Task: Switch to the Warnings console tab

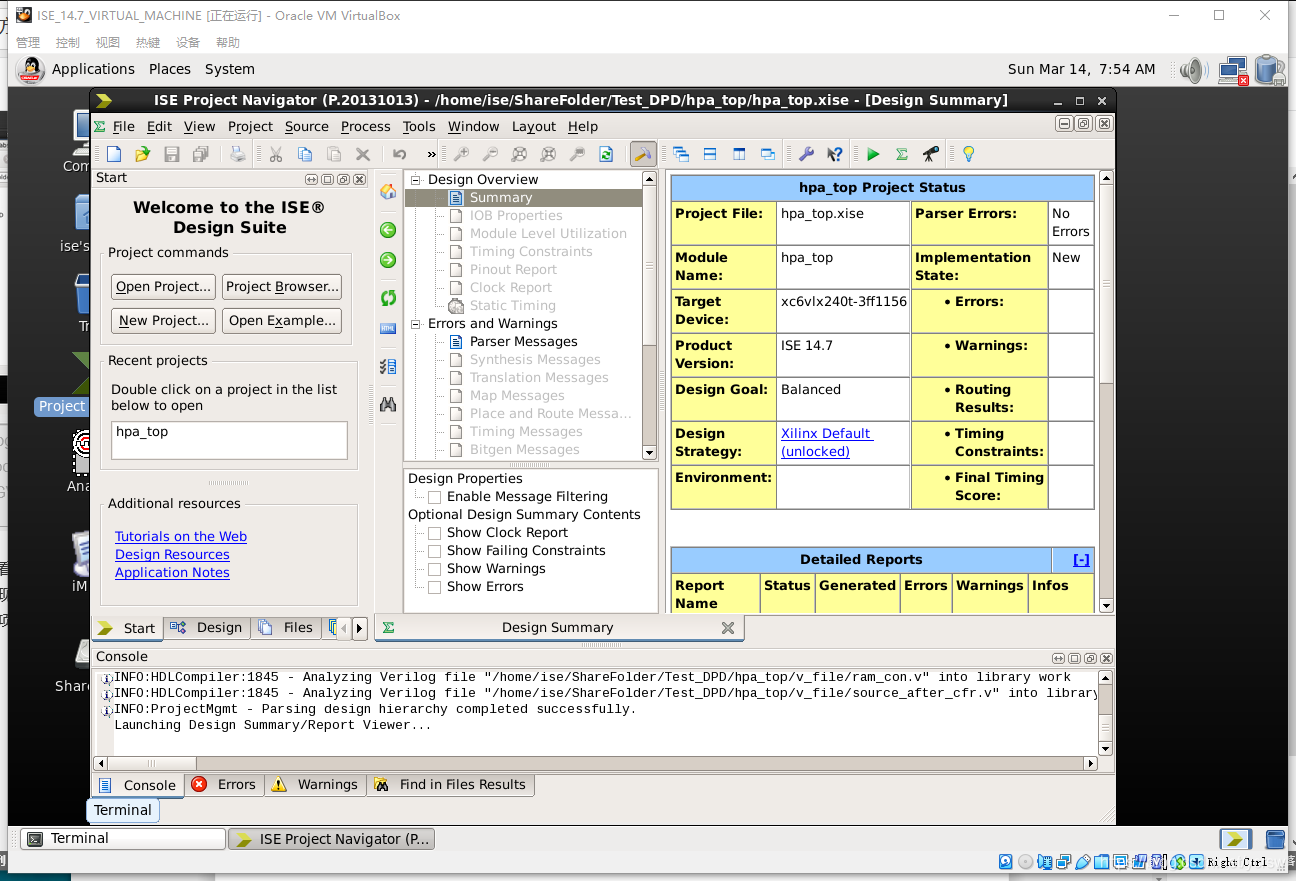Action: [x=315, y=785]
